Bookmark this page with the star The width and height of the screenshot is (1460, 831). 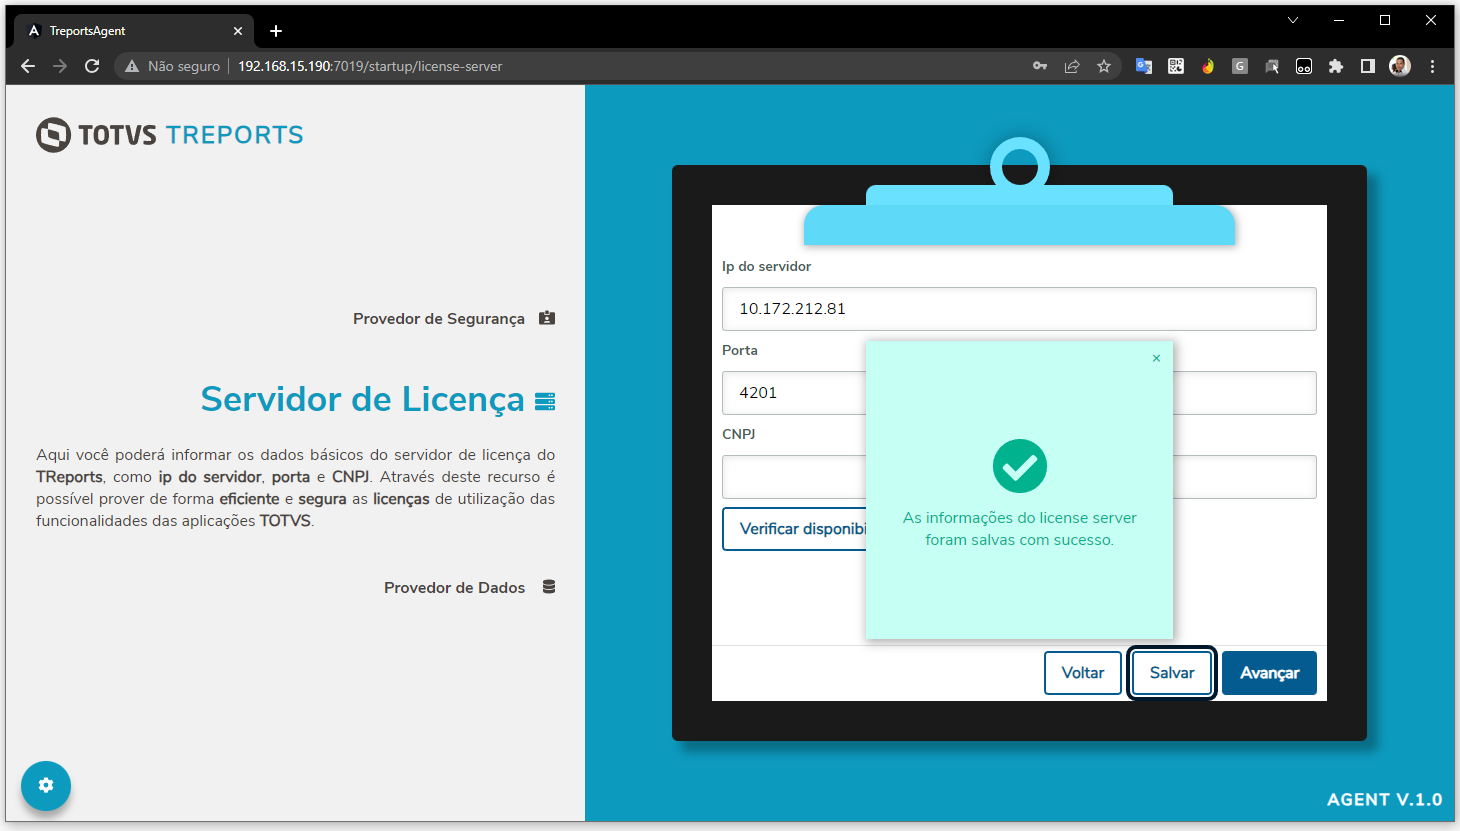[1104, 66]
